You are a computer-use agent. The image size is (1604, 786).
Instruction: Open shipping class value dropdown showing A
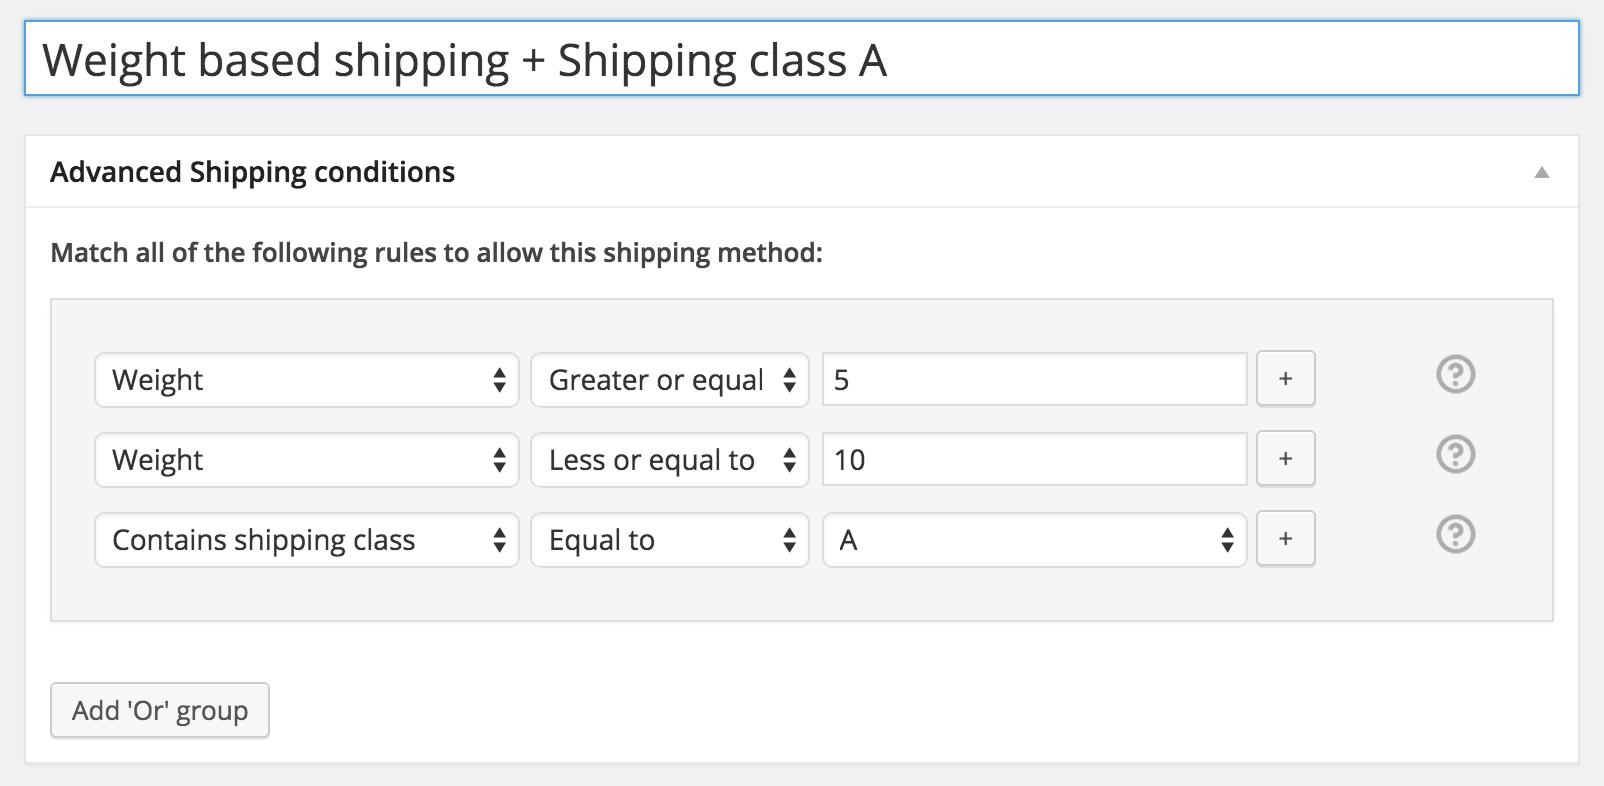(x=1035, y=540)
